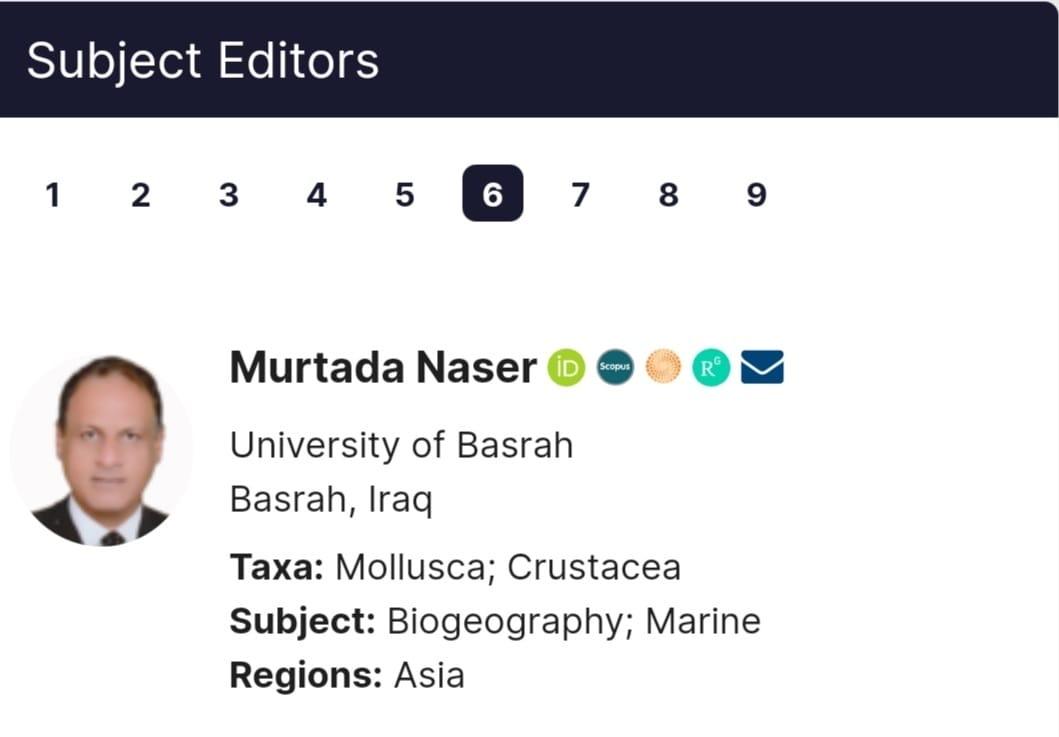Jump to page 5 of editors
The width and height of the screenshot is (1059, 737).
point(404,194)
